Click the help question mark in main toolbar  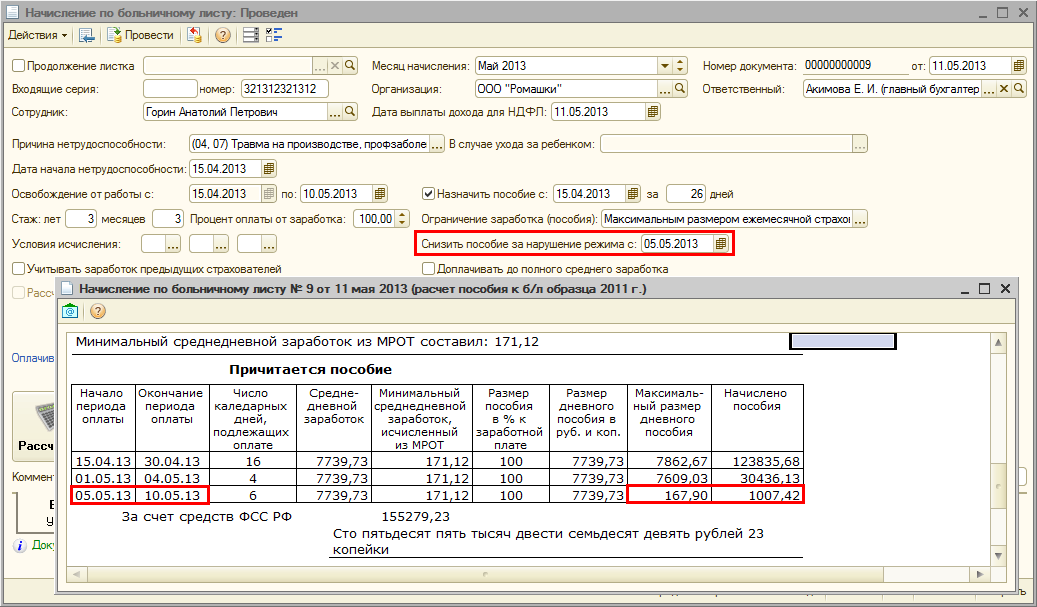(222, 35)
